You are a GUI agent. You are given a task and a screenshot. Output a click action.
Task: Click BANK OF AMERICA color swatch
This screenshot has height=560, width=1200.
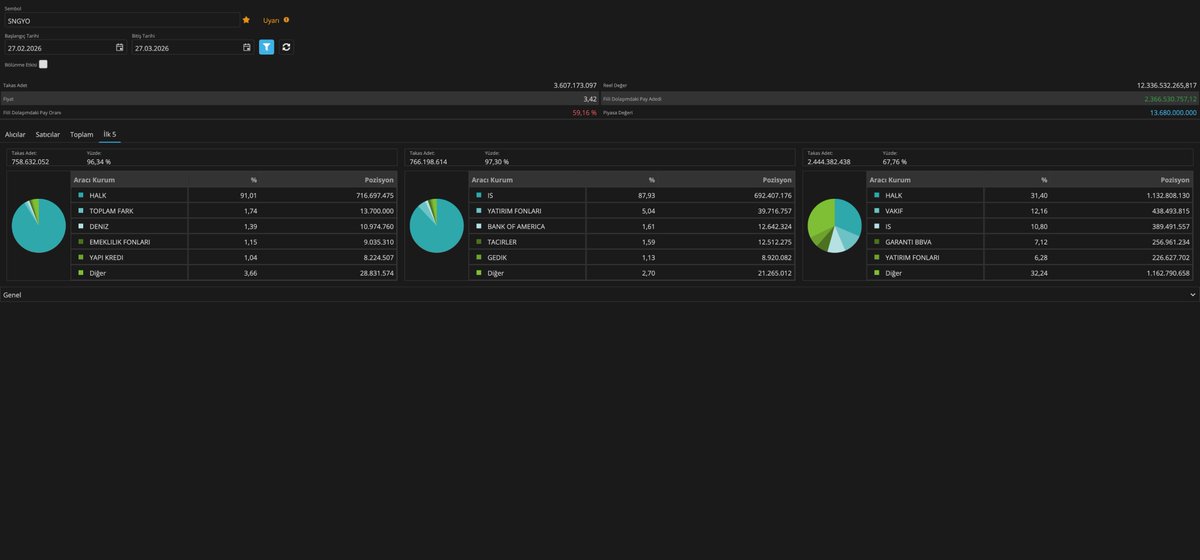(x=478, y=226)
